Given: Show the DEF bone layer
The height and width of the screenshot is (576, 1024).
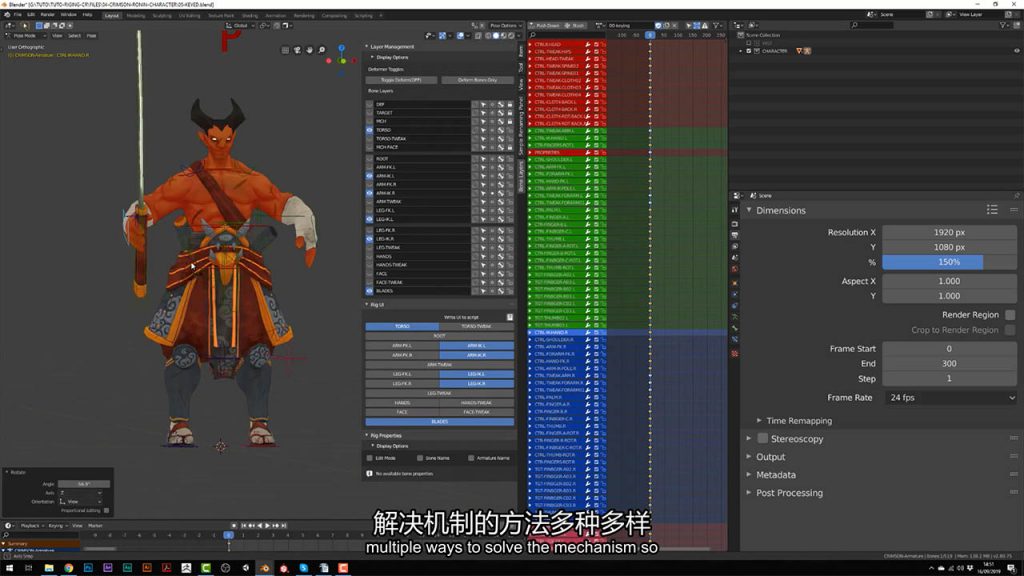Looking at the screenshot, I should pos(370,104).
